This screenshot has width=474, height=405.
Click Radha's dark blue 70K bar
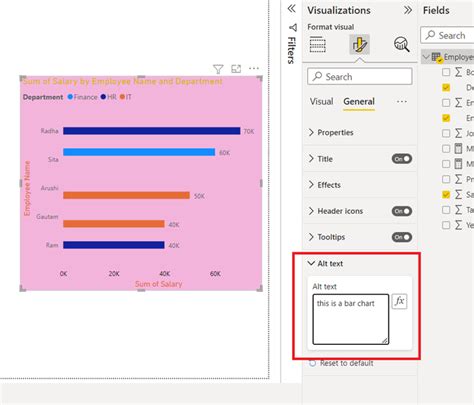point(152,131)
